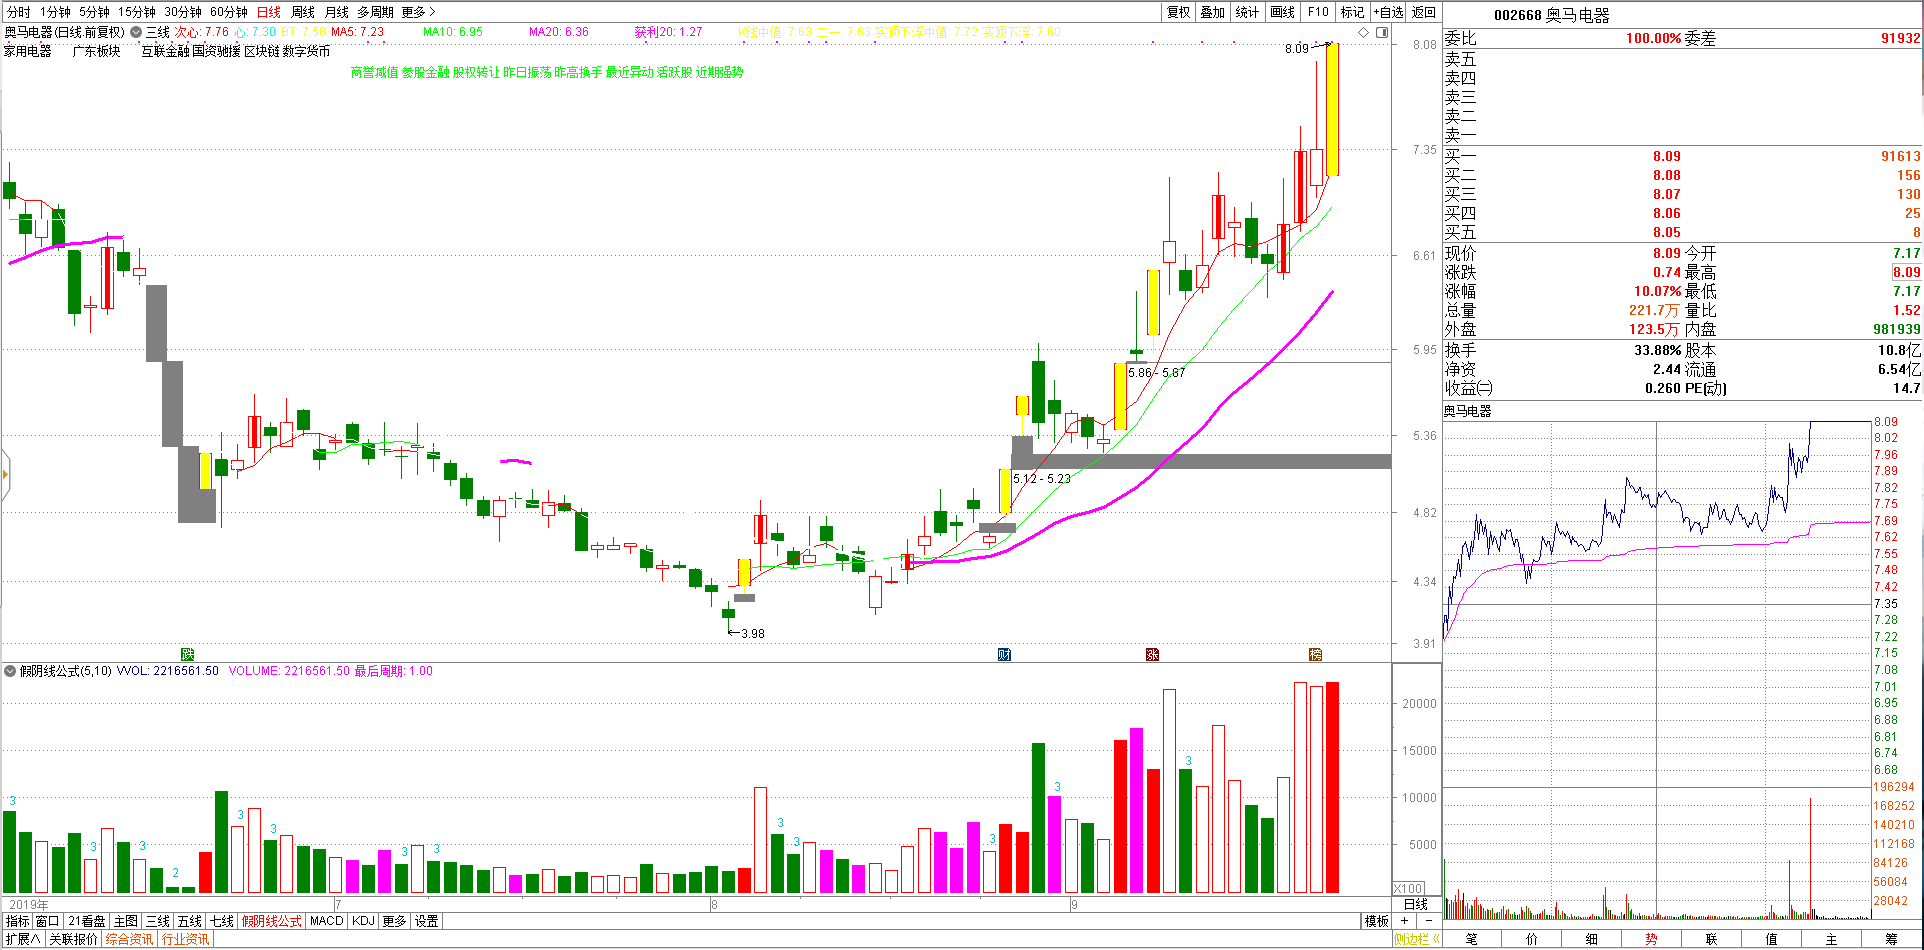Click the 模板 template button
Screen dimensions: 1924x950
(1377, 921)
